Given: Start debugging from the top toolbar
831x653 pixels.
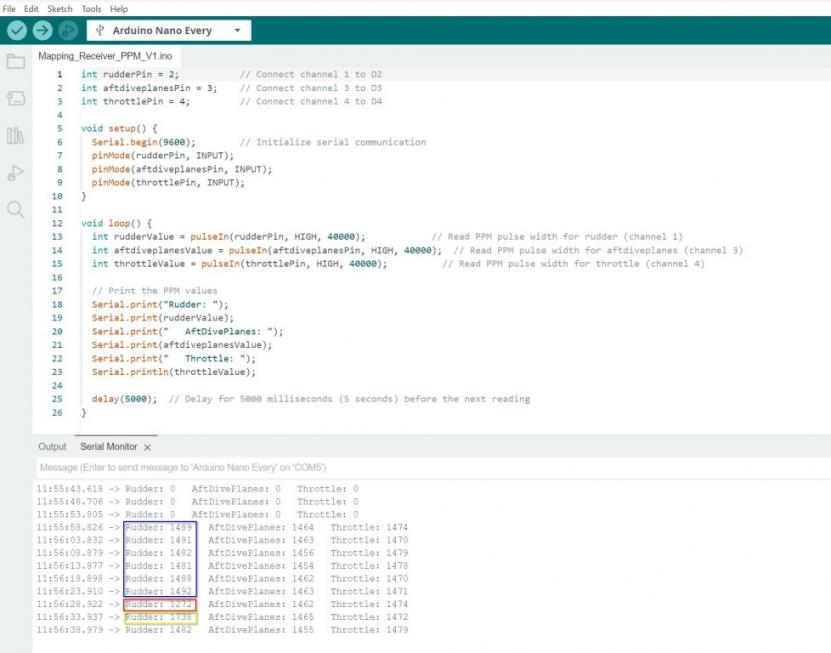Looking at the screenshot, I should pos(69,31).
